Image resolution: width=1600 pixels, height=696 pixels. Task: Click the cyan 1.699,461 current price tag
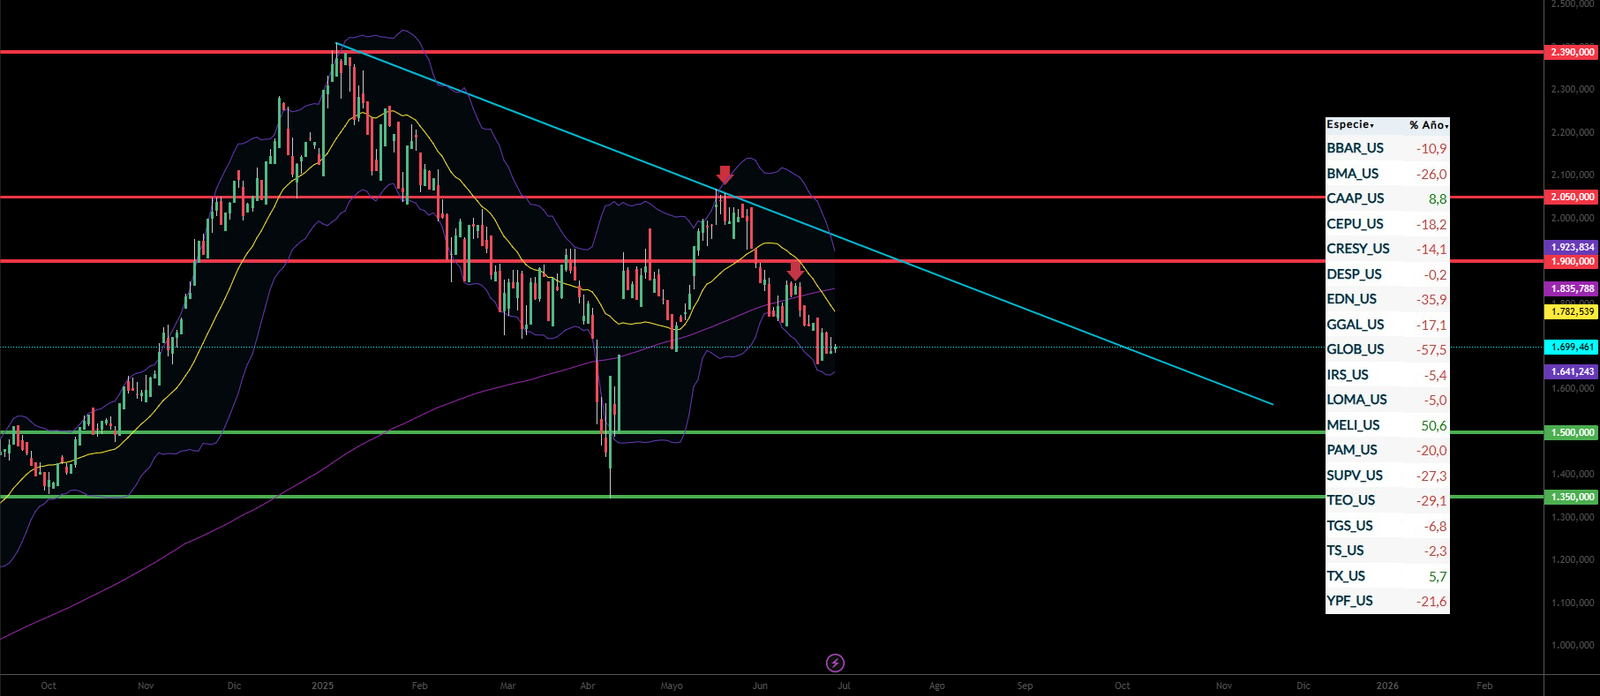(x=1572, y=347)
